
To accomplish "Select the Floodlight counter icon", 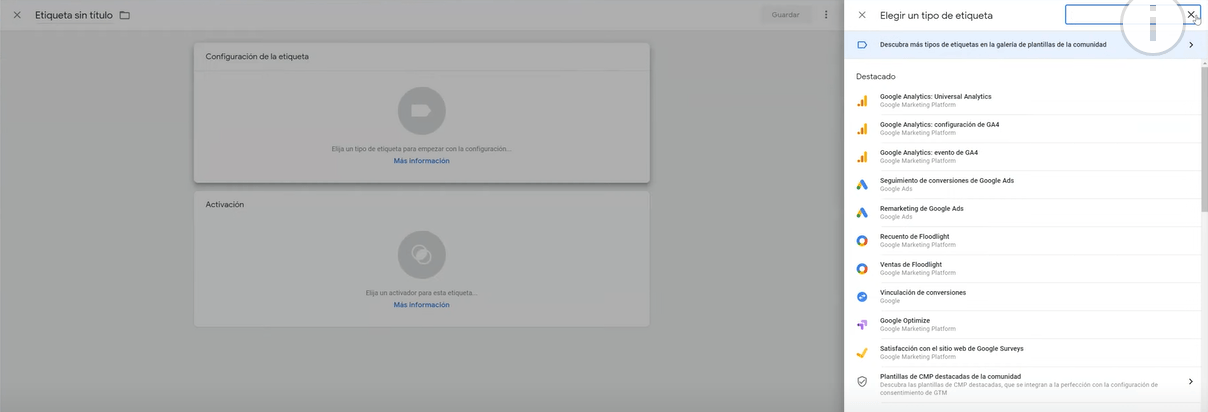I will 862,241.
